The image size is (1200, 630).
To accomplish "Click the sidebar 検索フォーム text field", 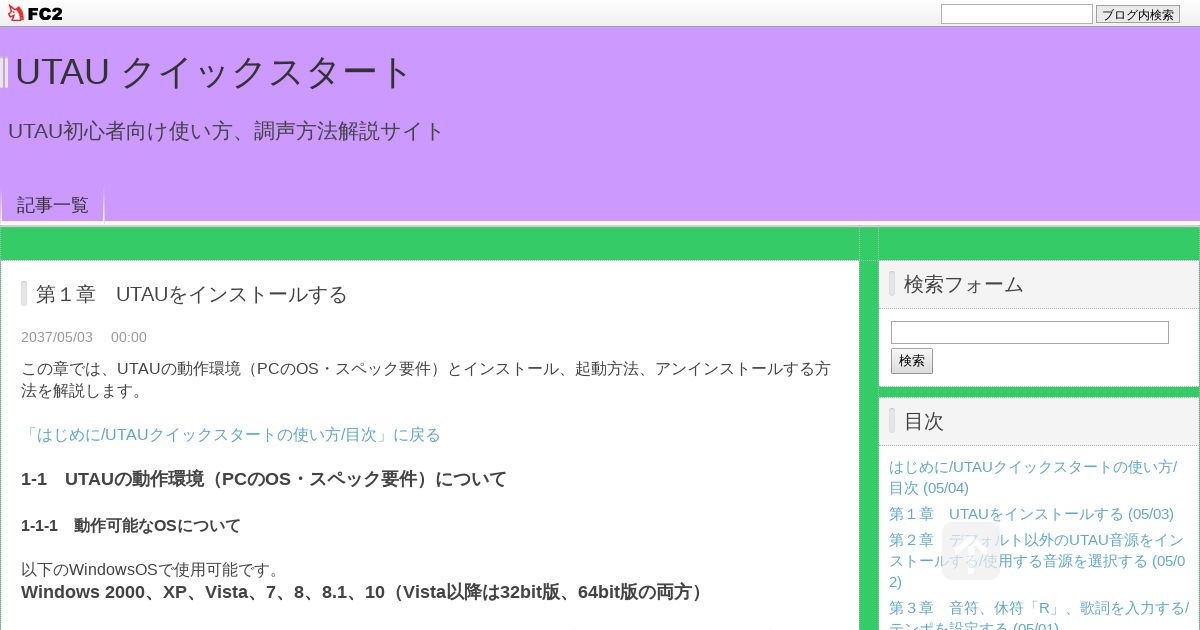I will pos(1030,332).
